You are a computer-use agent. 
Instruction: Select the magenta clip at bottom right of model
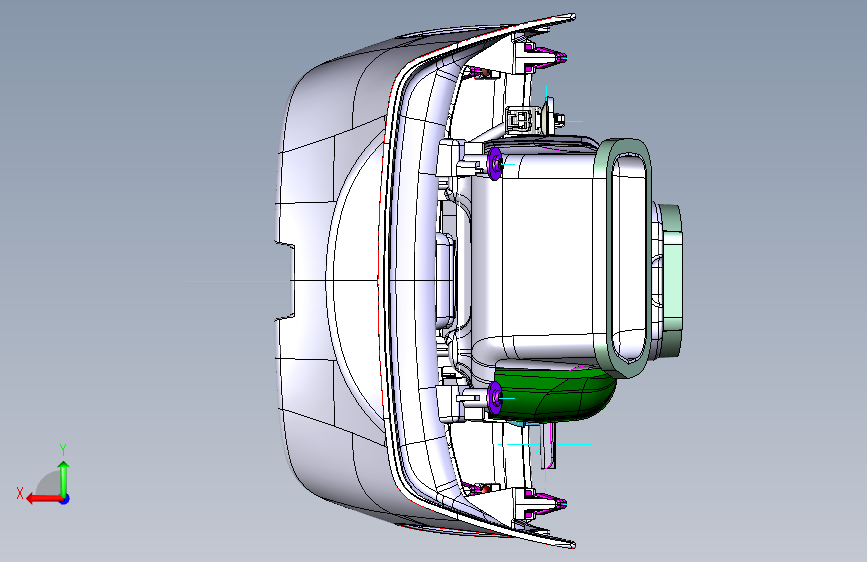coord(547,506)
